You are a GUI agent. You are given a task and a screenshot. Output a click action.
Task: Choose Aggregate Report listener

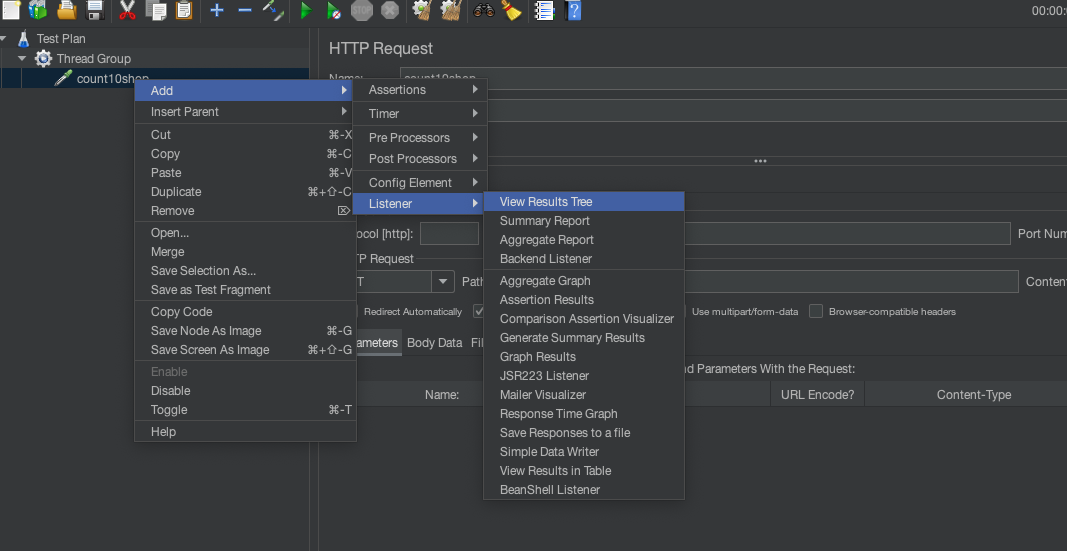coord(584,239)
